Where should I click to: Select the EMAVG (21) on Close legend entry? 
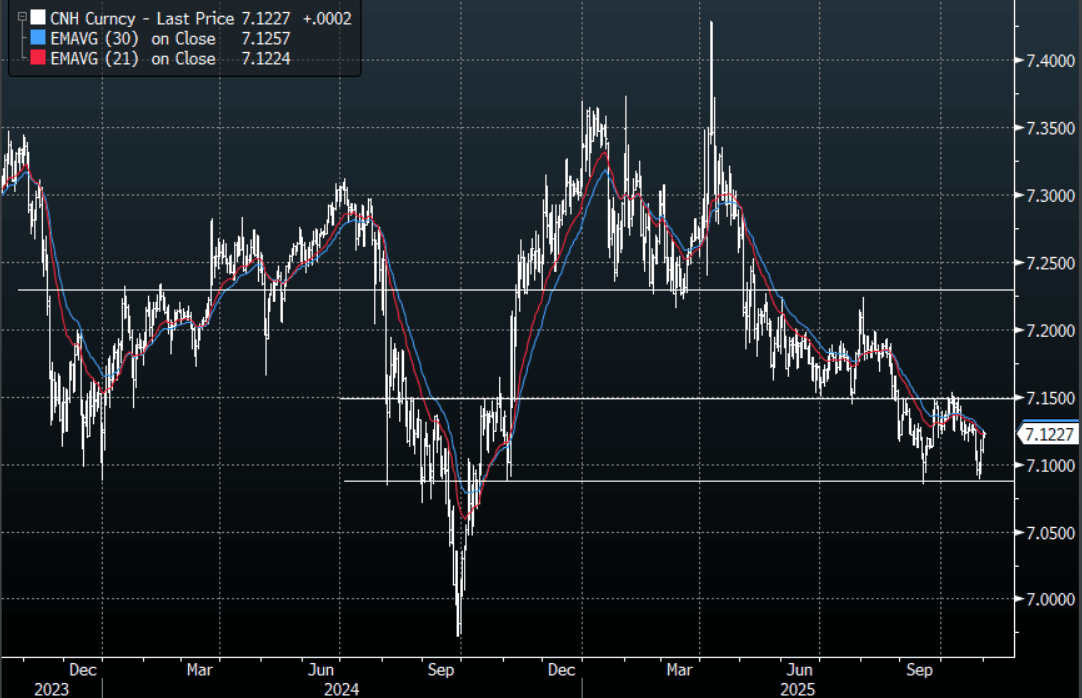(x=133, y=59)
